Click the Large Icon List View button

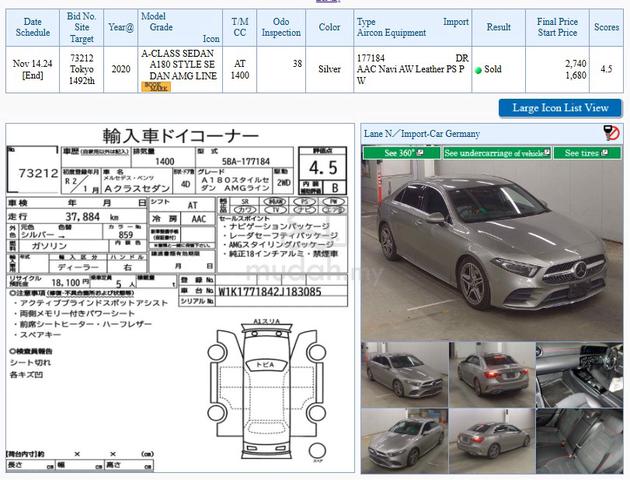[560, 108]
